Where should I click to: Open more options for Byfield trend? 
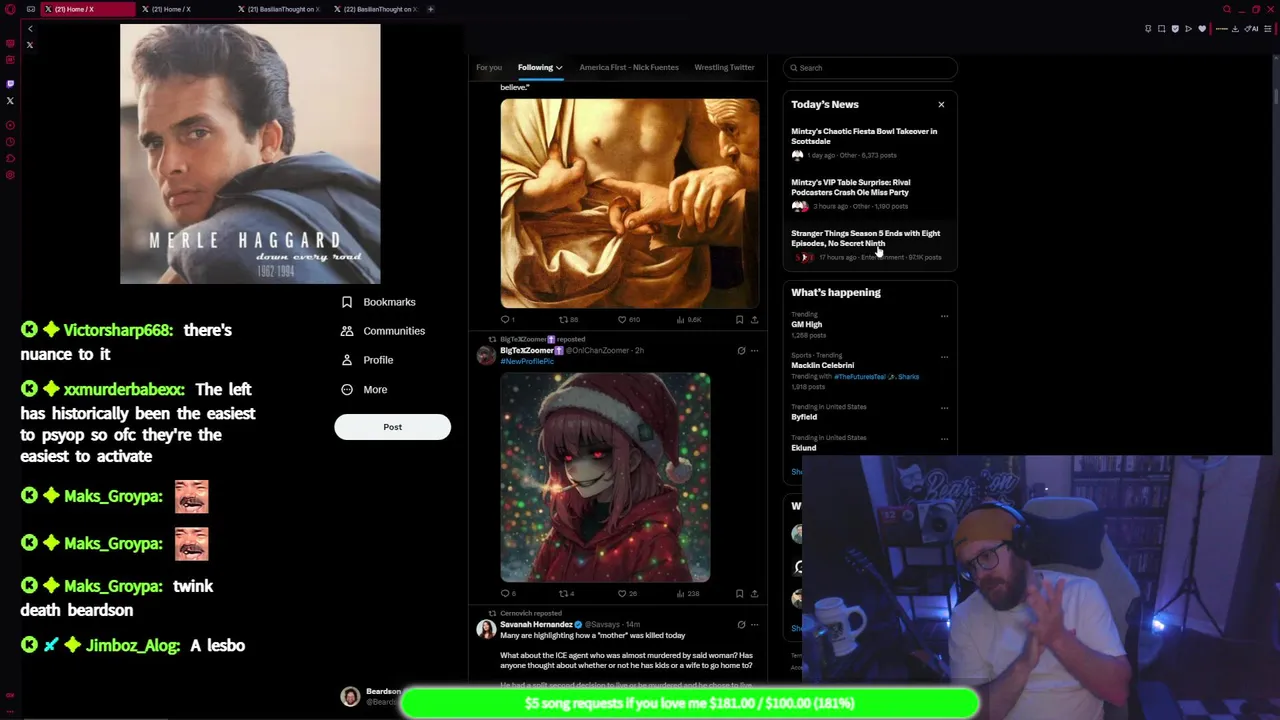tap(944, 408)
